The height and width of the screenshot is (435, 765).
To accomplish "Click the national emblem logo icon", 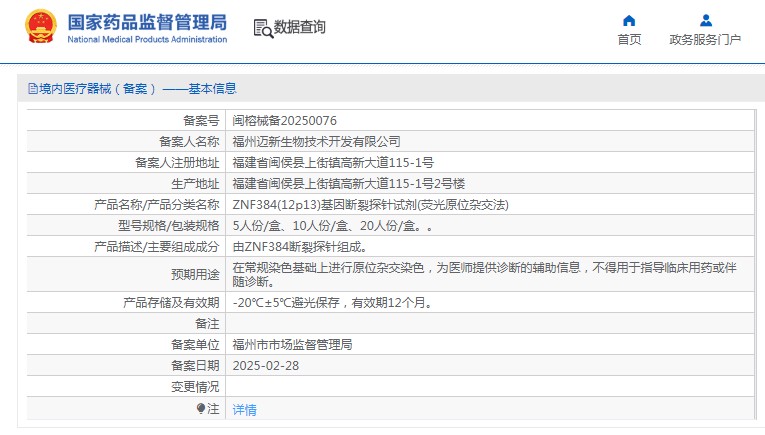I will coord(41,27).
